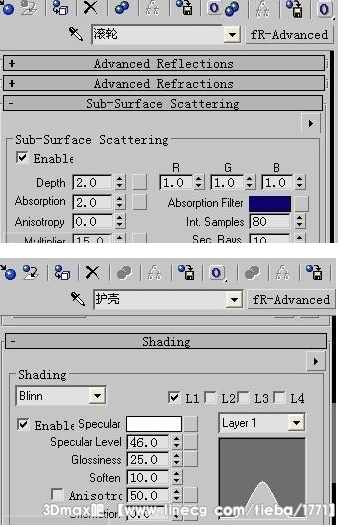Click the Reset X icon in 护壳 toolbar
The image size is (364, 527).
[x=92, y=272]
